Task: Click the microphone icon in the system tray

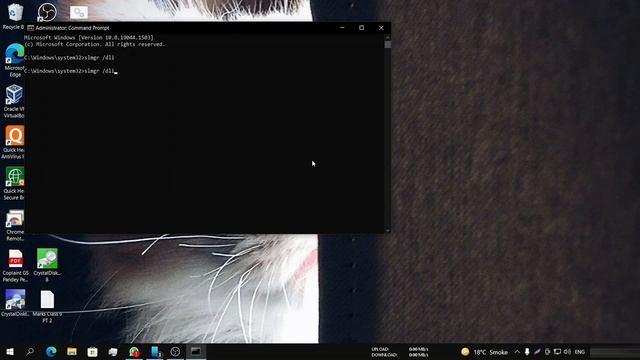Action: click(x=527, y=352)
